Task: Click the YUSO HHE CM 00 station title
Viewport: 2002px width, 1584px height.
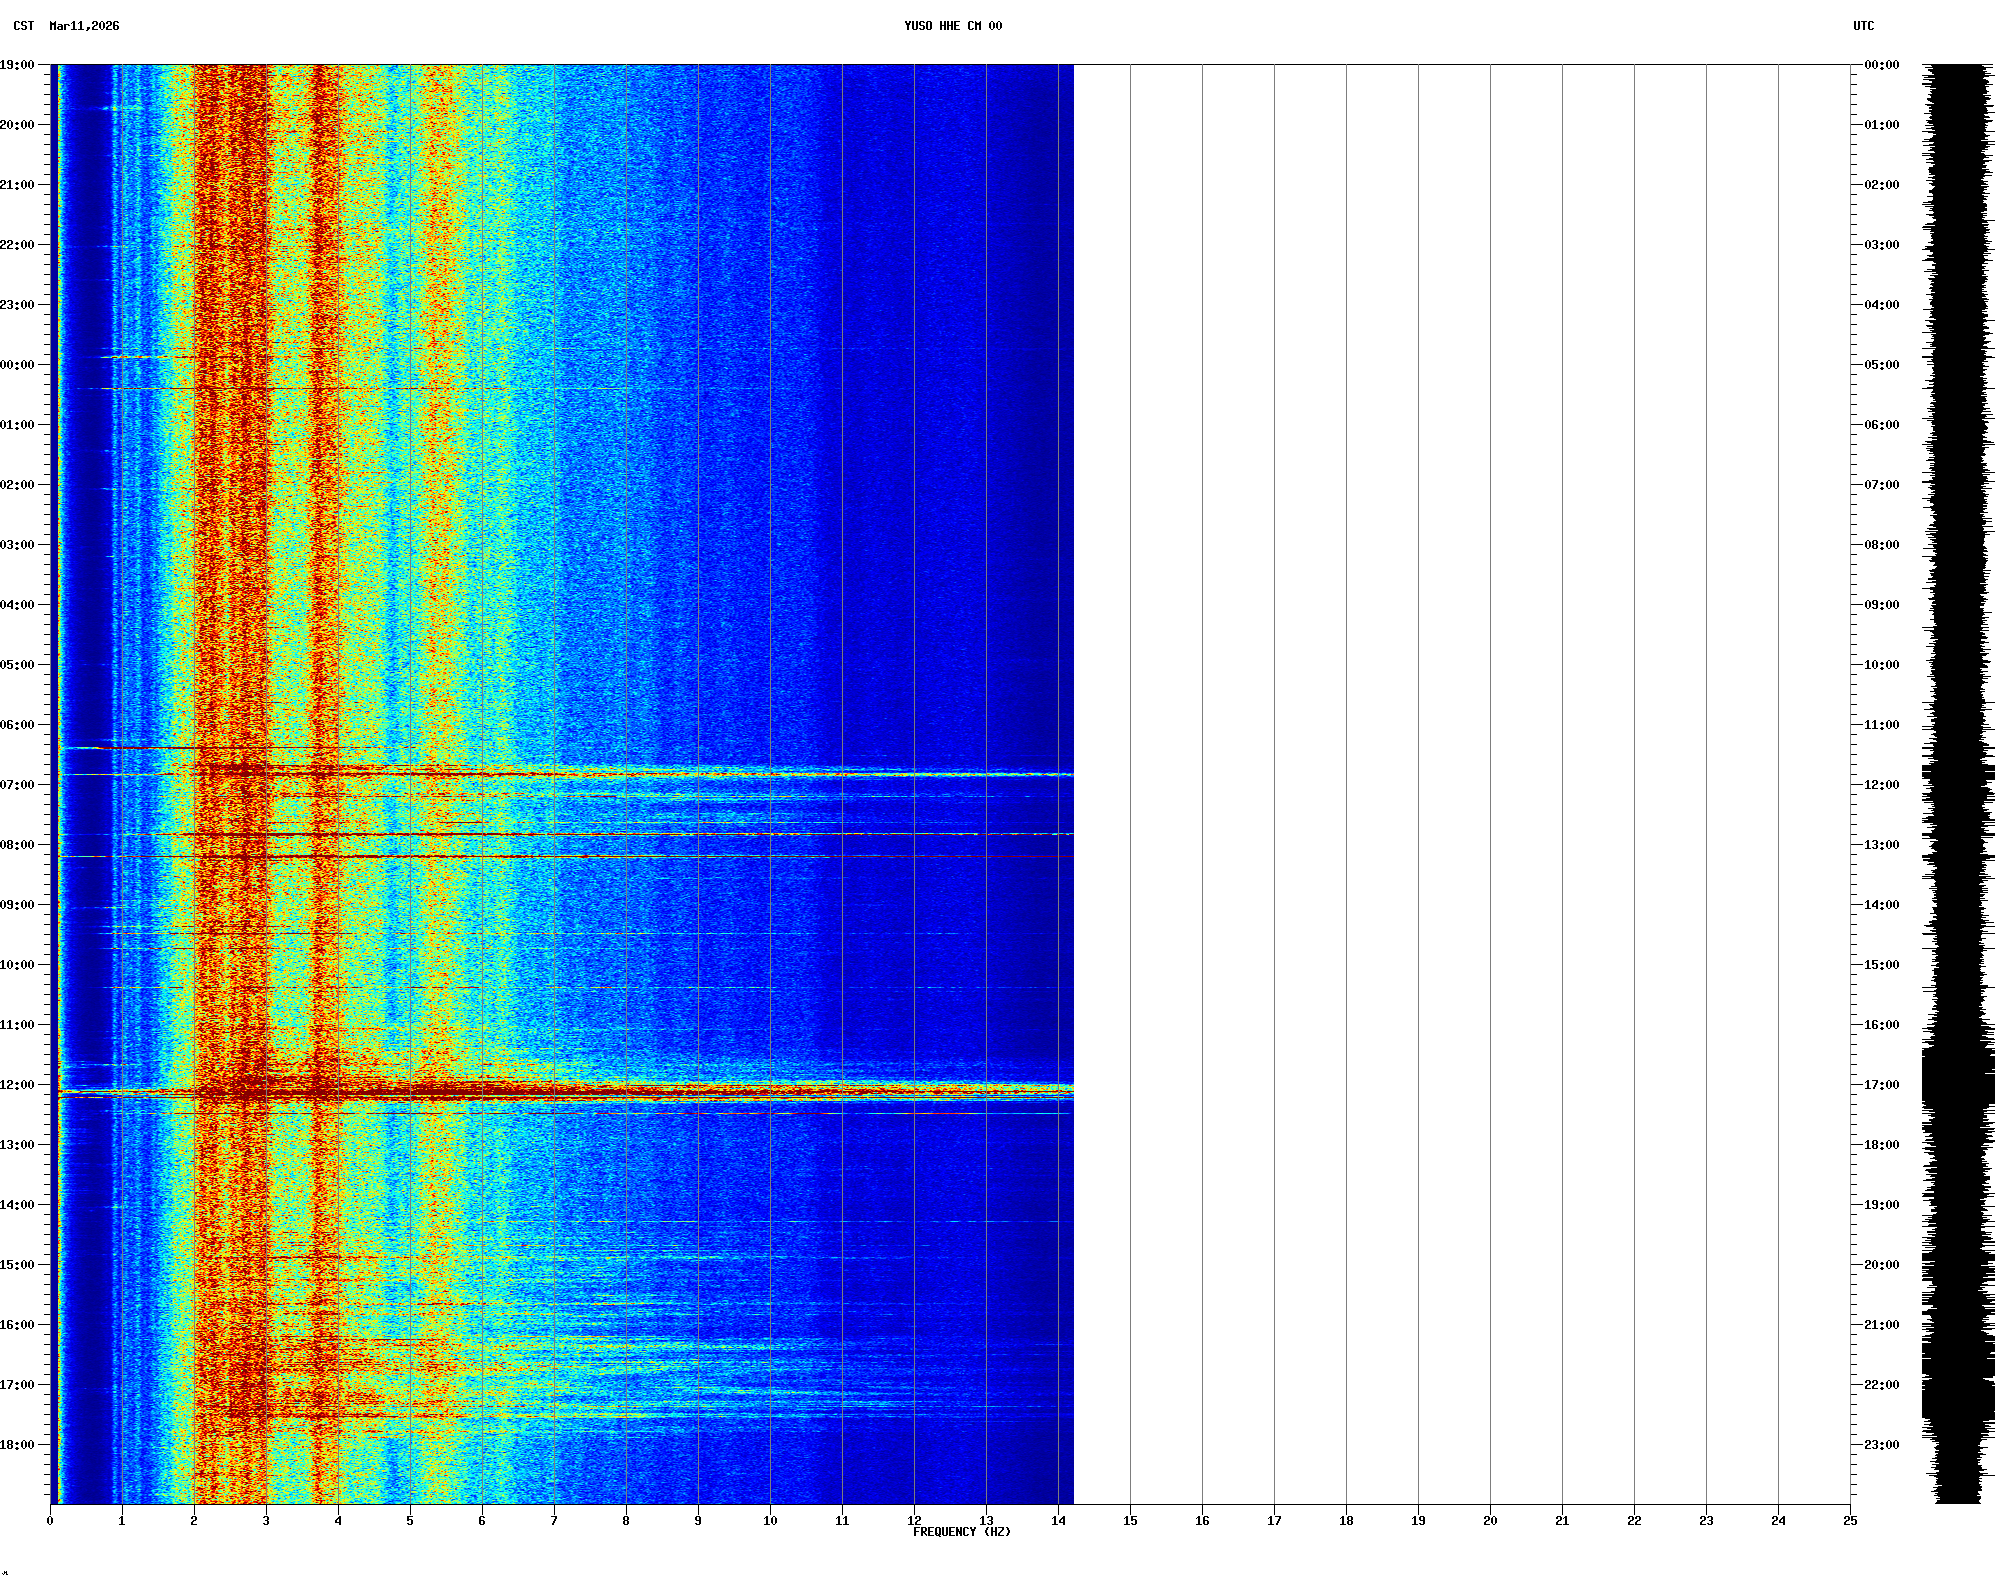Action: coord(952,26)
